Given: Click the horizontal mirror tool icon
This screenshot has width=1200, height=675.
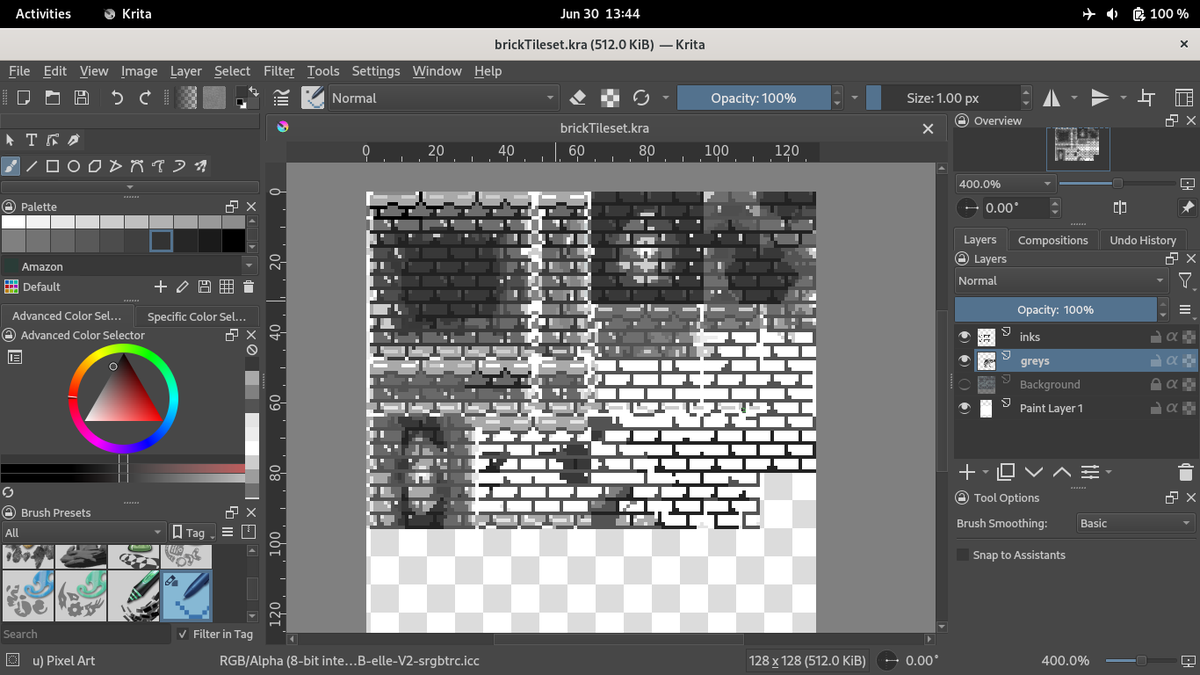Looking at the screenshot, I should point(1052,98).
